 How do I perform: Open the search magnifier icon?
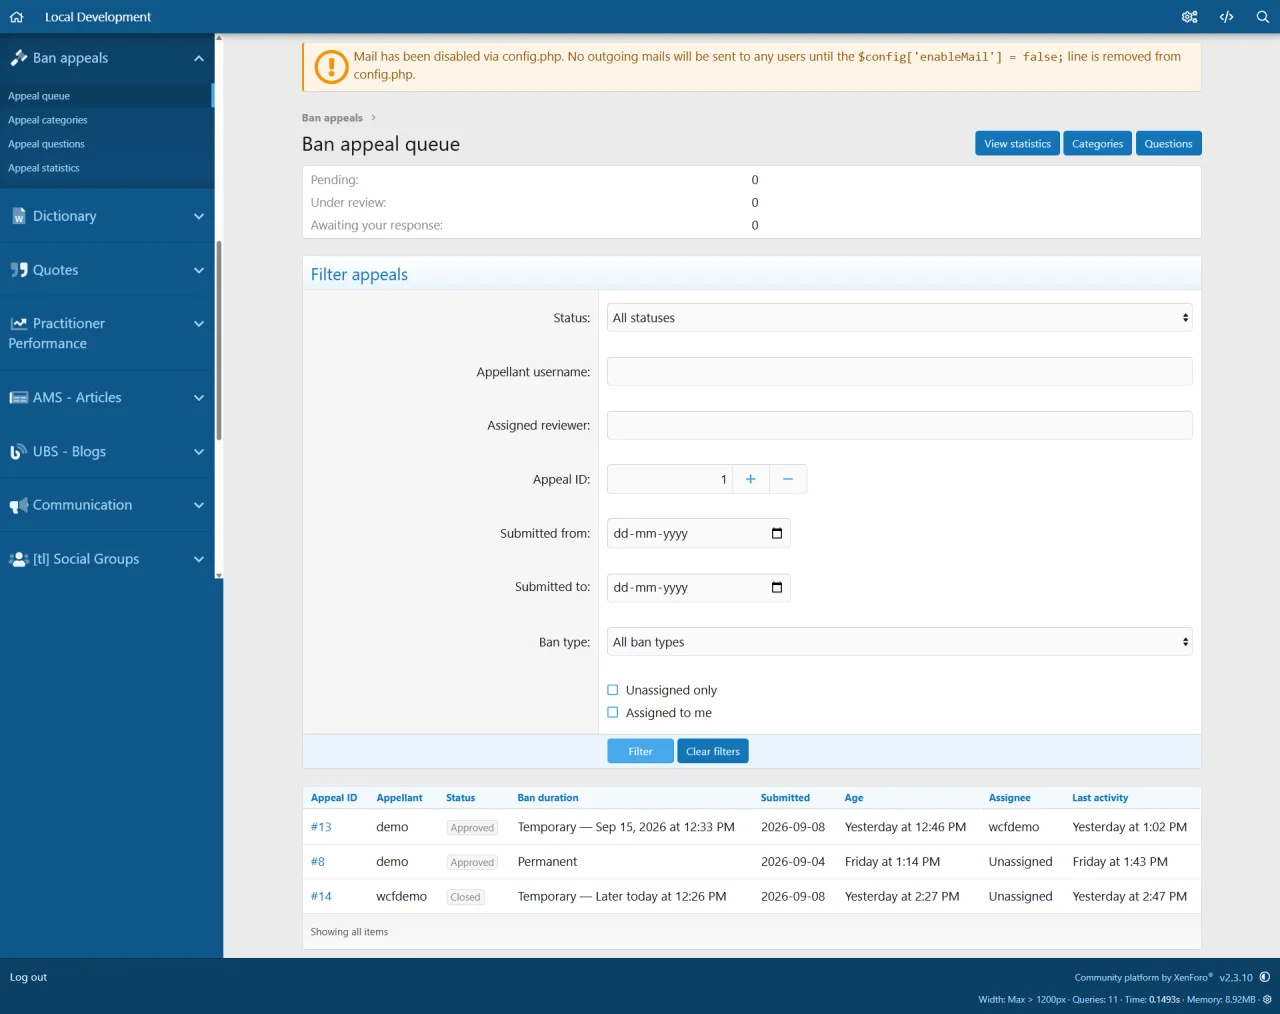1263,17
